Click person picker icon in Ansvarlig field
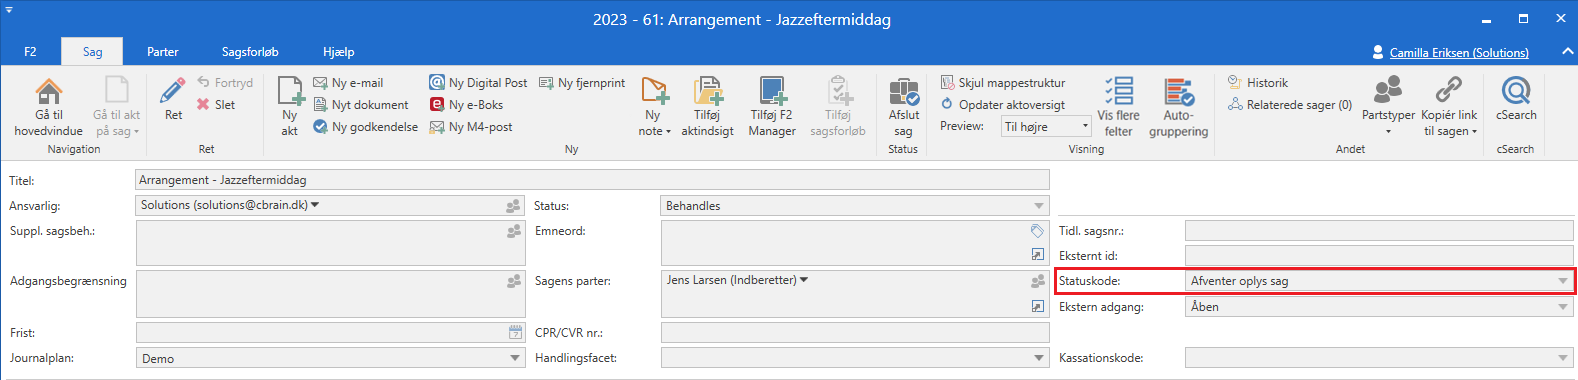The width and height of the screenshot is (1578, 380). pos(514,206)
